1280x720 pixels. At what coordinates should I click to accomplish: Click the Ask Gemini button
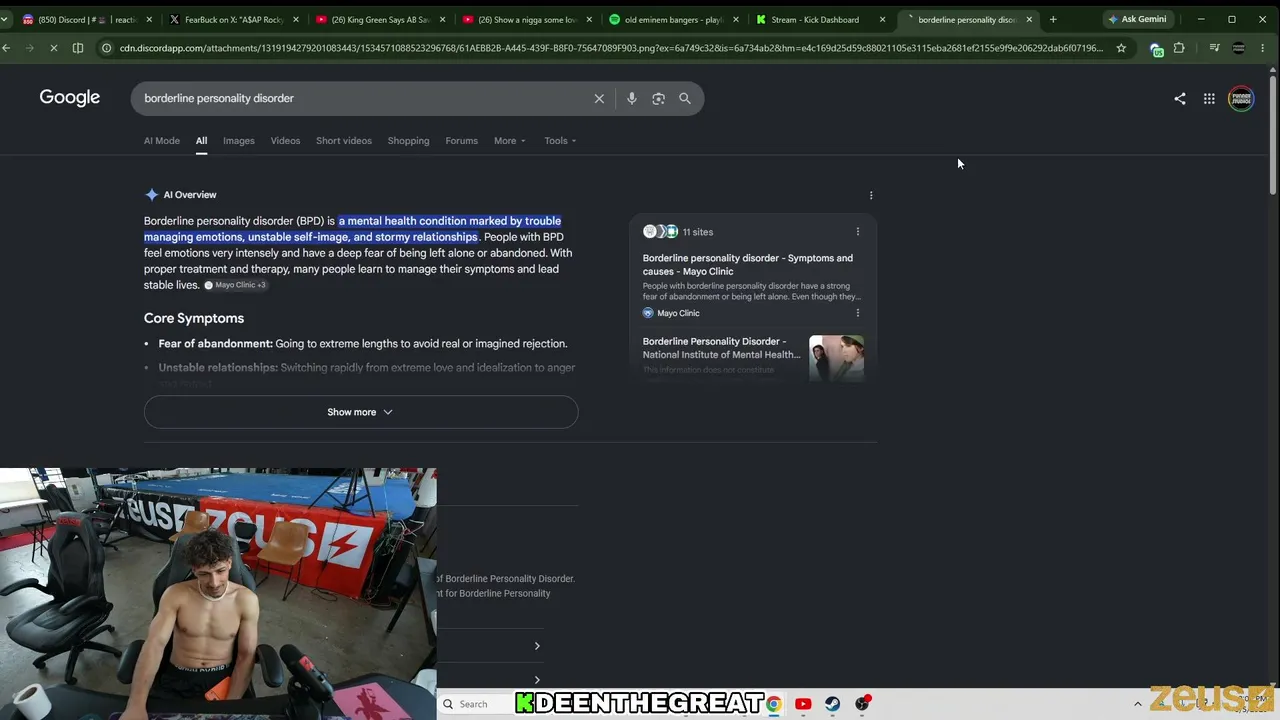(1137, 19)
